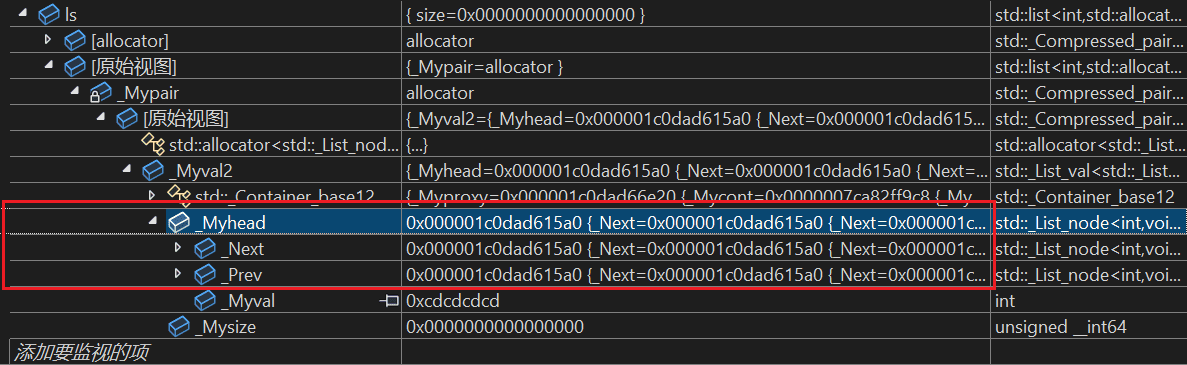Screen dimensions: 1187x365
Task: Collapse the _Myhead node
Action: (x=152, y=222)
